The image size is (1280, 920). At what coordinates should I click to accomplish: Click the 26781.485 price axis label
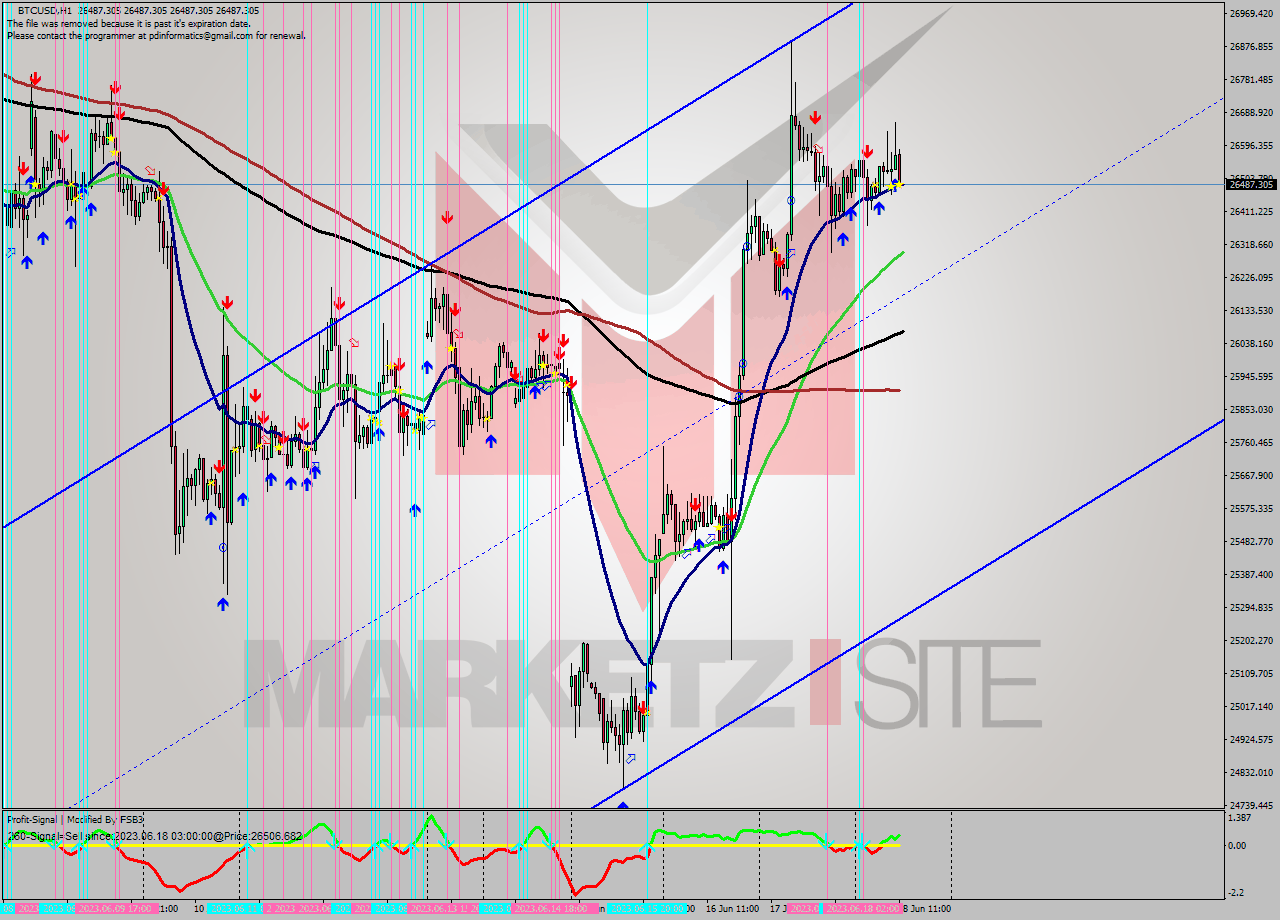[x=1251, y=80]
